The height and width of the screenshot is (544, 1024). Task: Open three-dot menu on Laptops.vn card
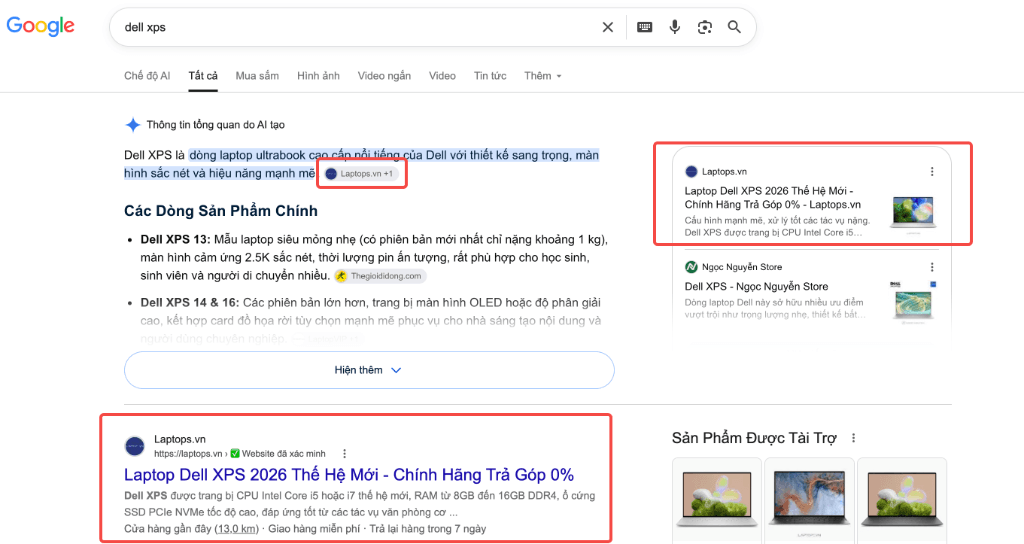coord(932,171)
